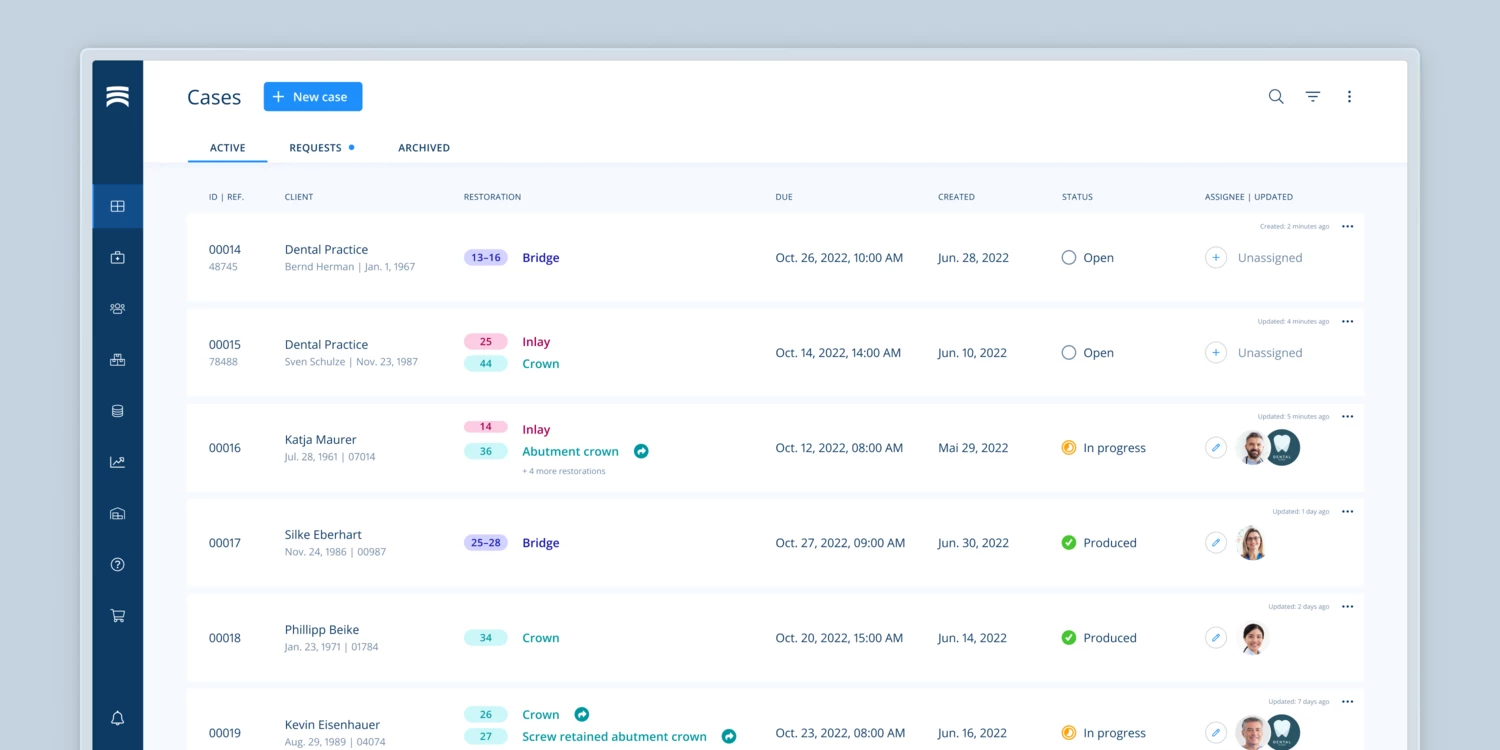This screenshot has width=1500, height=750.
Task: Click the Open status circle for case 00014
Action: coord(1069,258)
